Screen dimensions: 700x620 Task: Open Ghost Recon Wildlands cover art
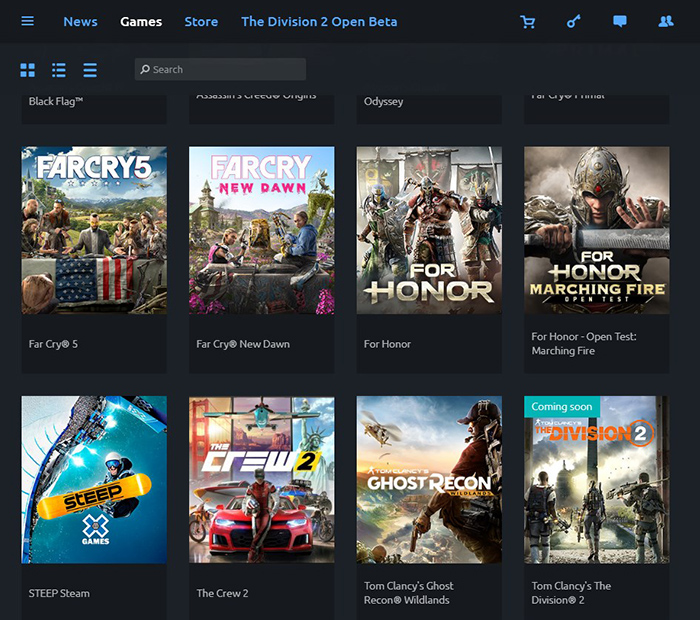[x=429, y=480]
